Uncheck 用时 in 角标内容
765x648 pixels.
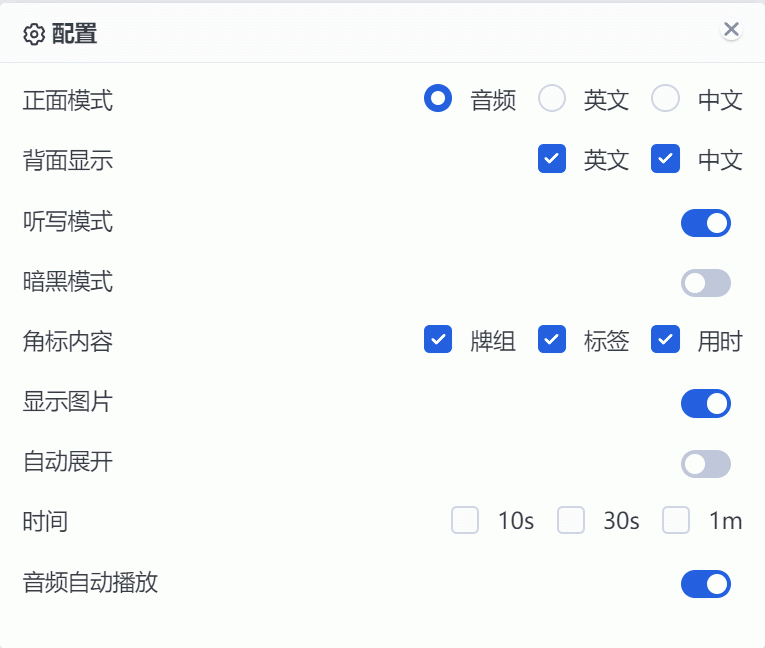(x=665, y=340)
